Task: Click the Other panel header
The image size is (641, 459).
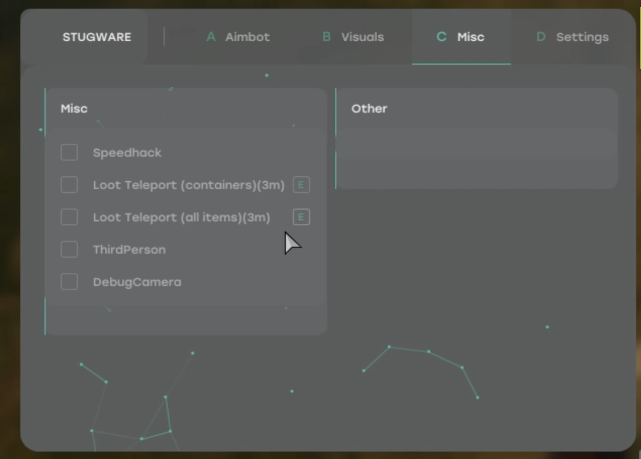Action: (369, 108)
